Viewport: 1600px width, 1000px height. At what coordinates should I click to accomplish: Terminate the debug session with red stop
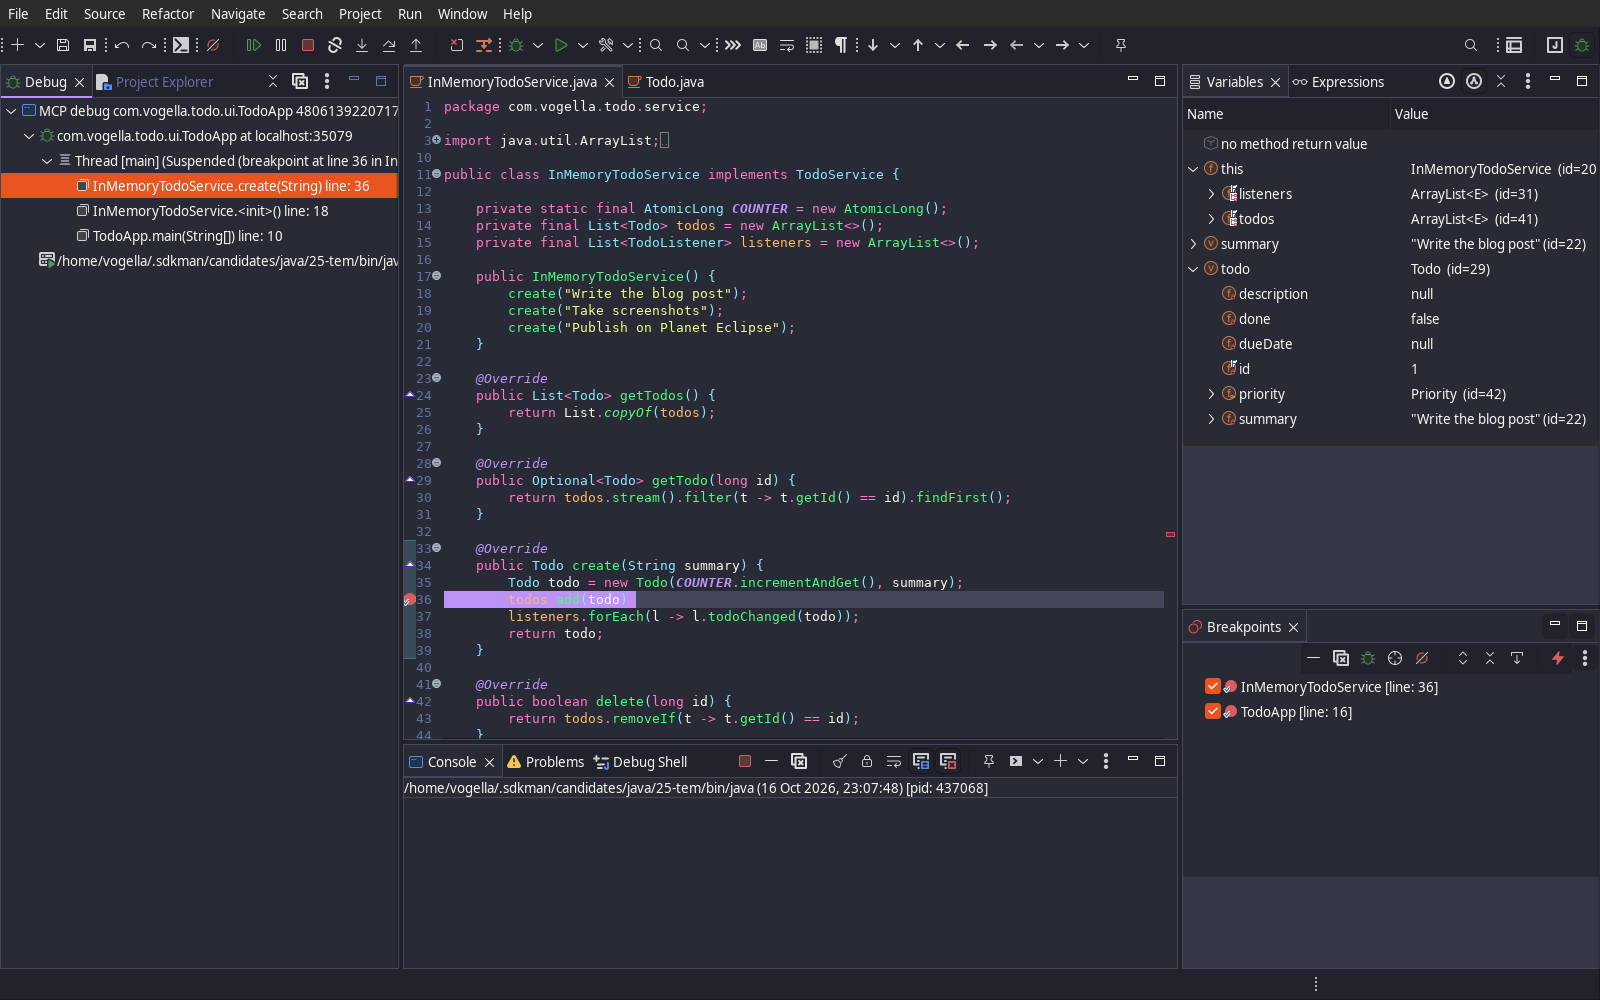click(x=308, y=45)
